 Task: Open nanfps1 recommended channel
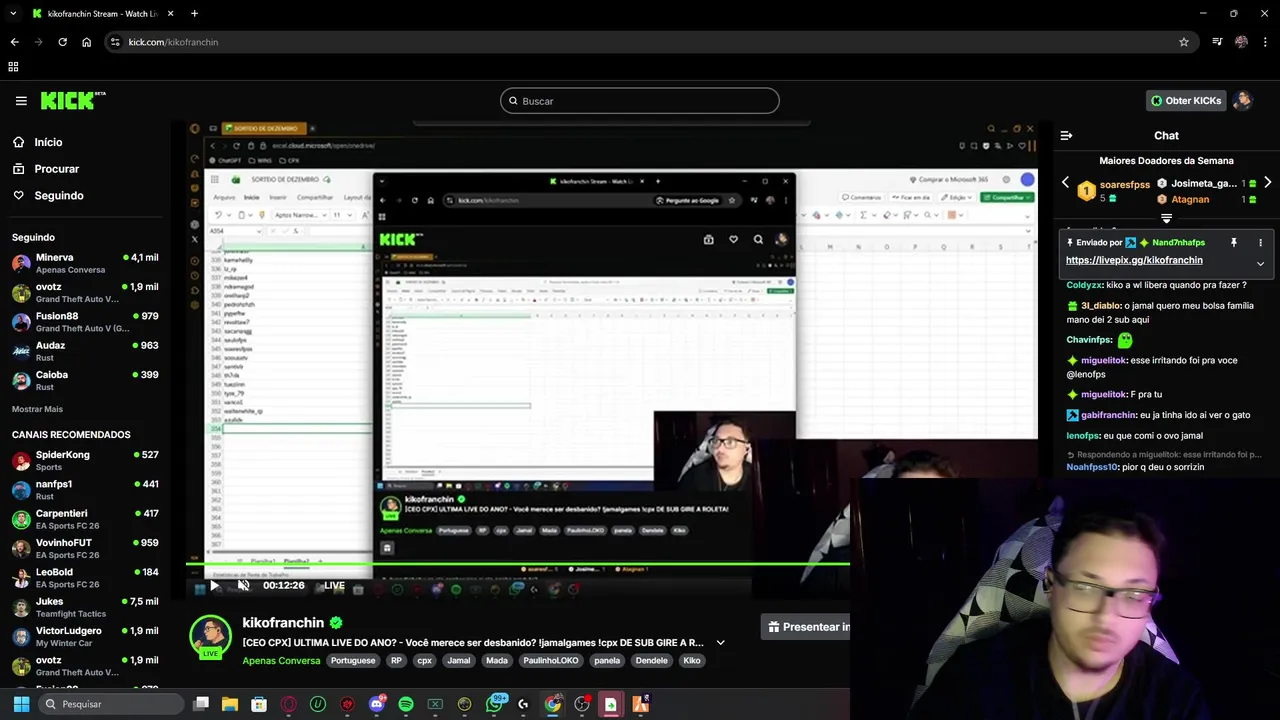point(85,490)
